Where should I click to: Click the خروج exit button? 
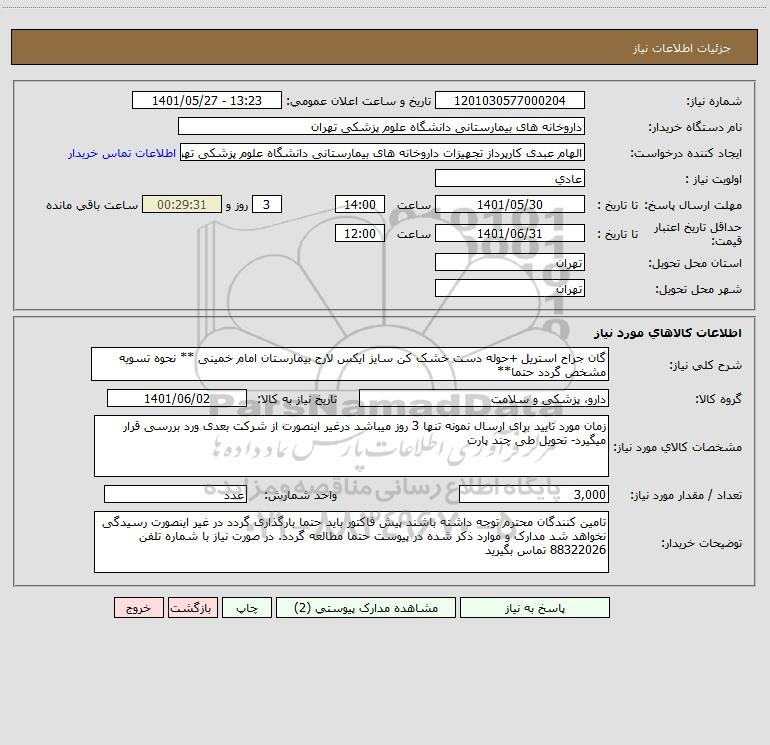tap(138, 608)
